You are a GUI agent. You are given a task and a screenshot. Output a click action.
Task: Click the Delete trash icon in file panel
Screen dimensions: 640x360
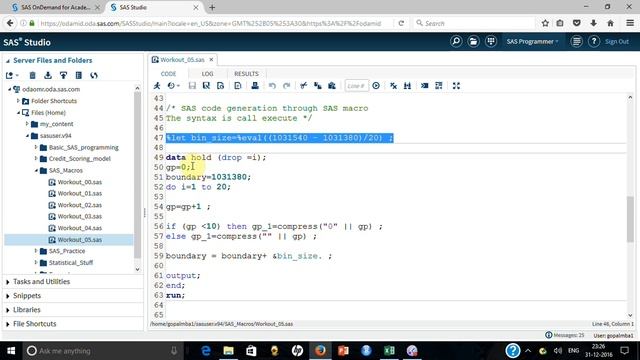33,75
